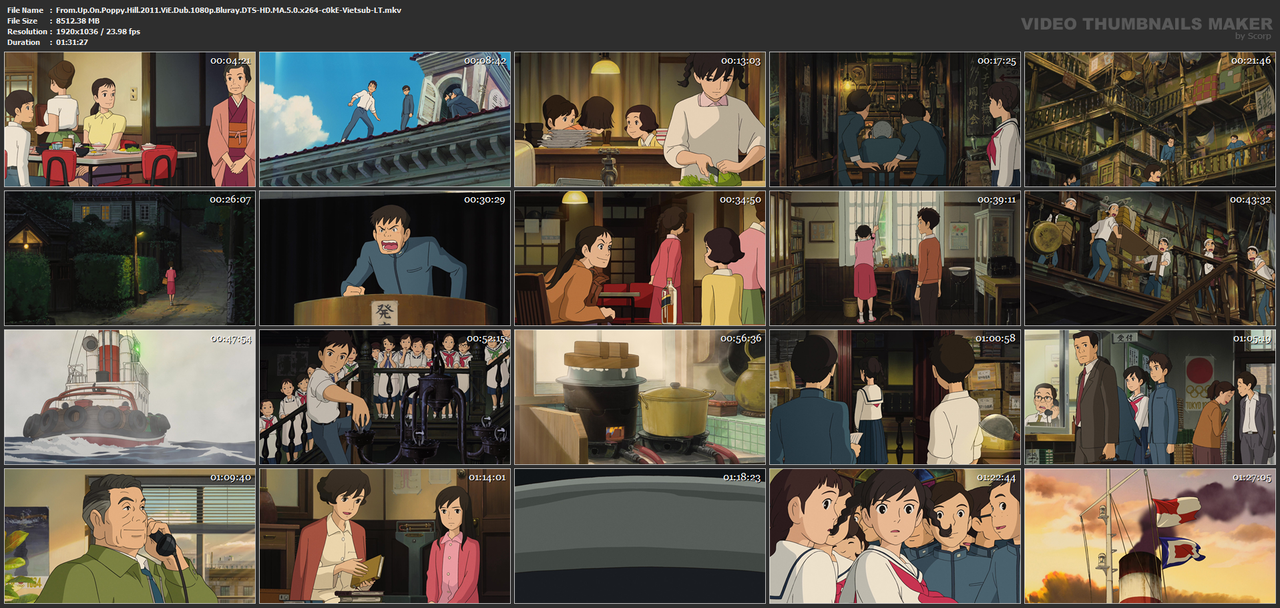The width and height of the screenshot is (1280, 608).
Task: Click the 'Resolution' header label
Action: pos(25,31)
